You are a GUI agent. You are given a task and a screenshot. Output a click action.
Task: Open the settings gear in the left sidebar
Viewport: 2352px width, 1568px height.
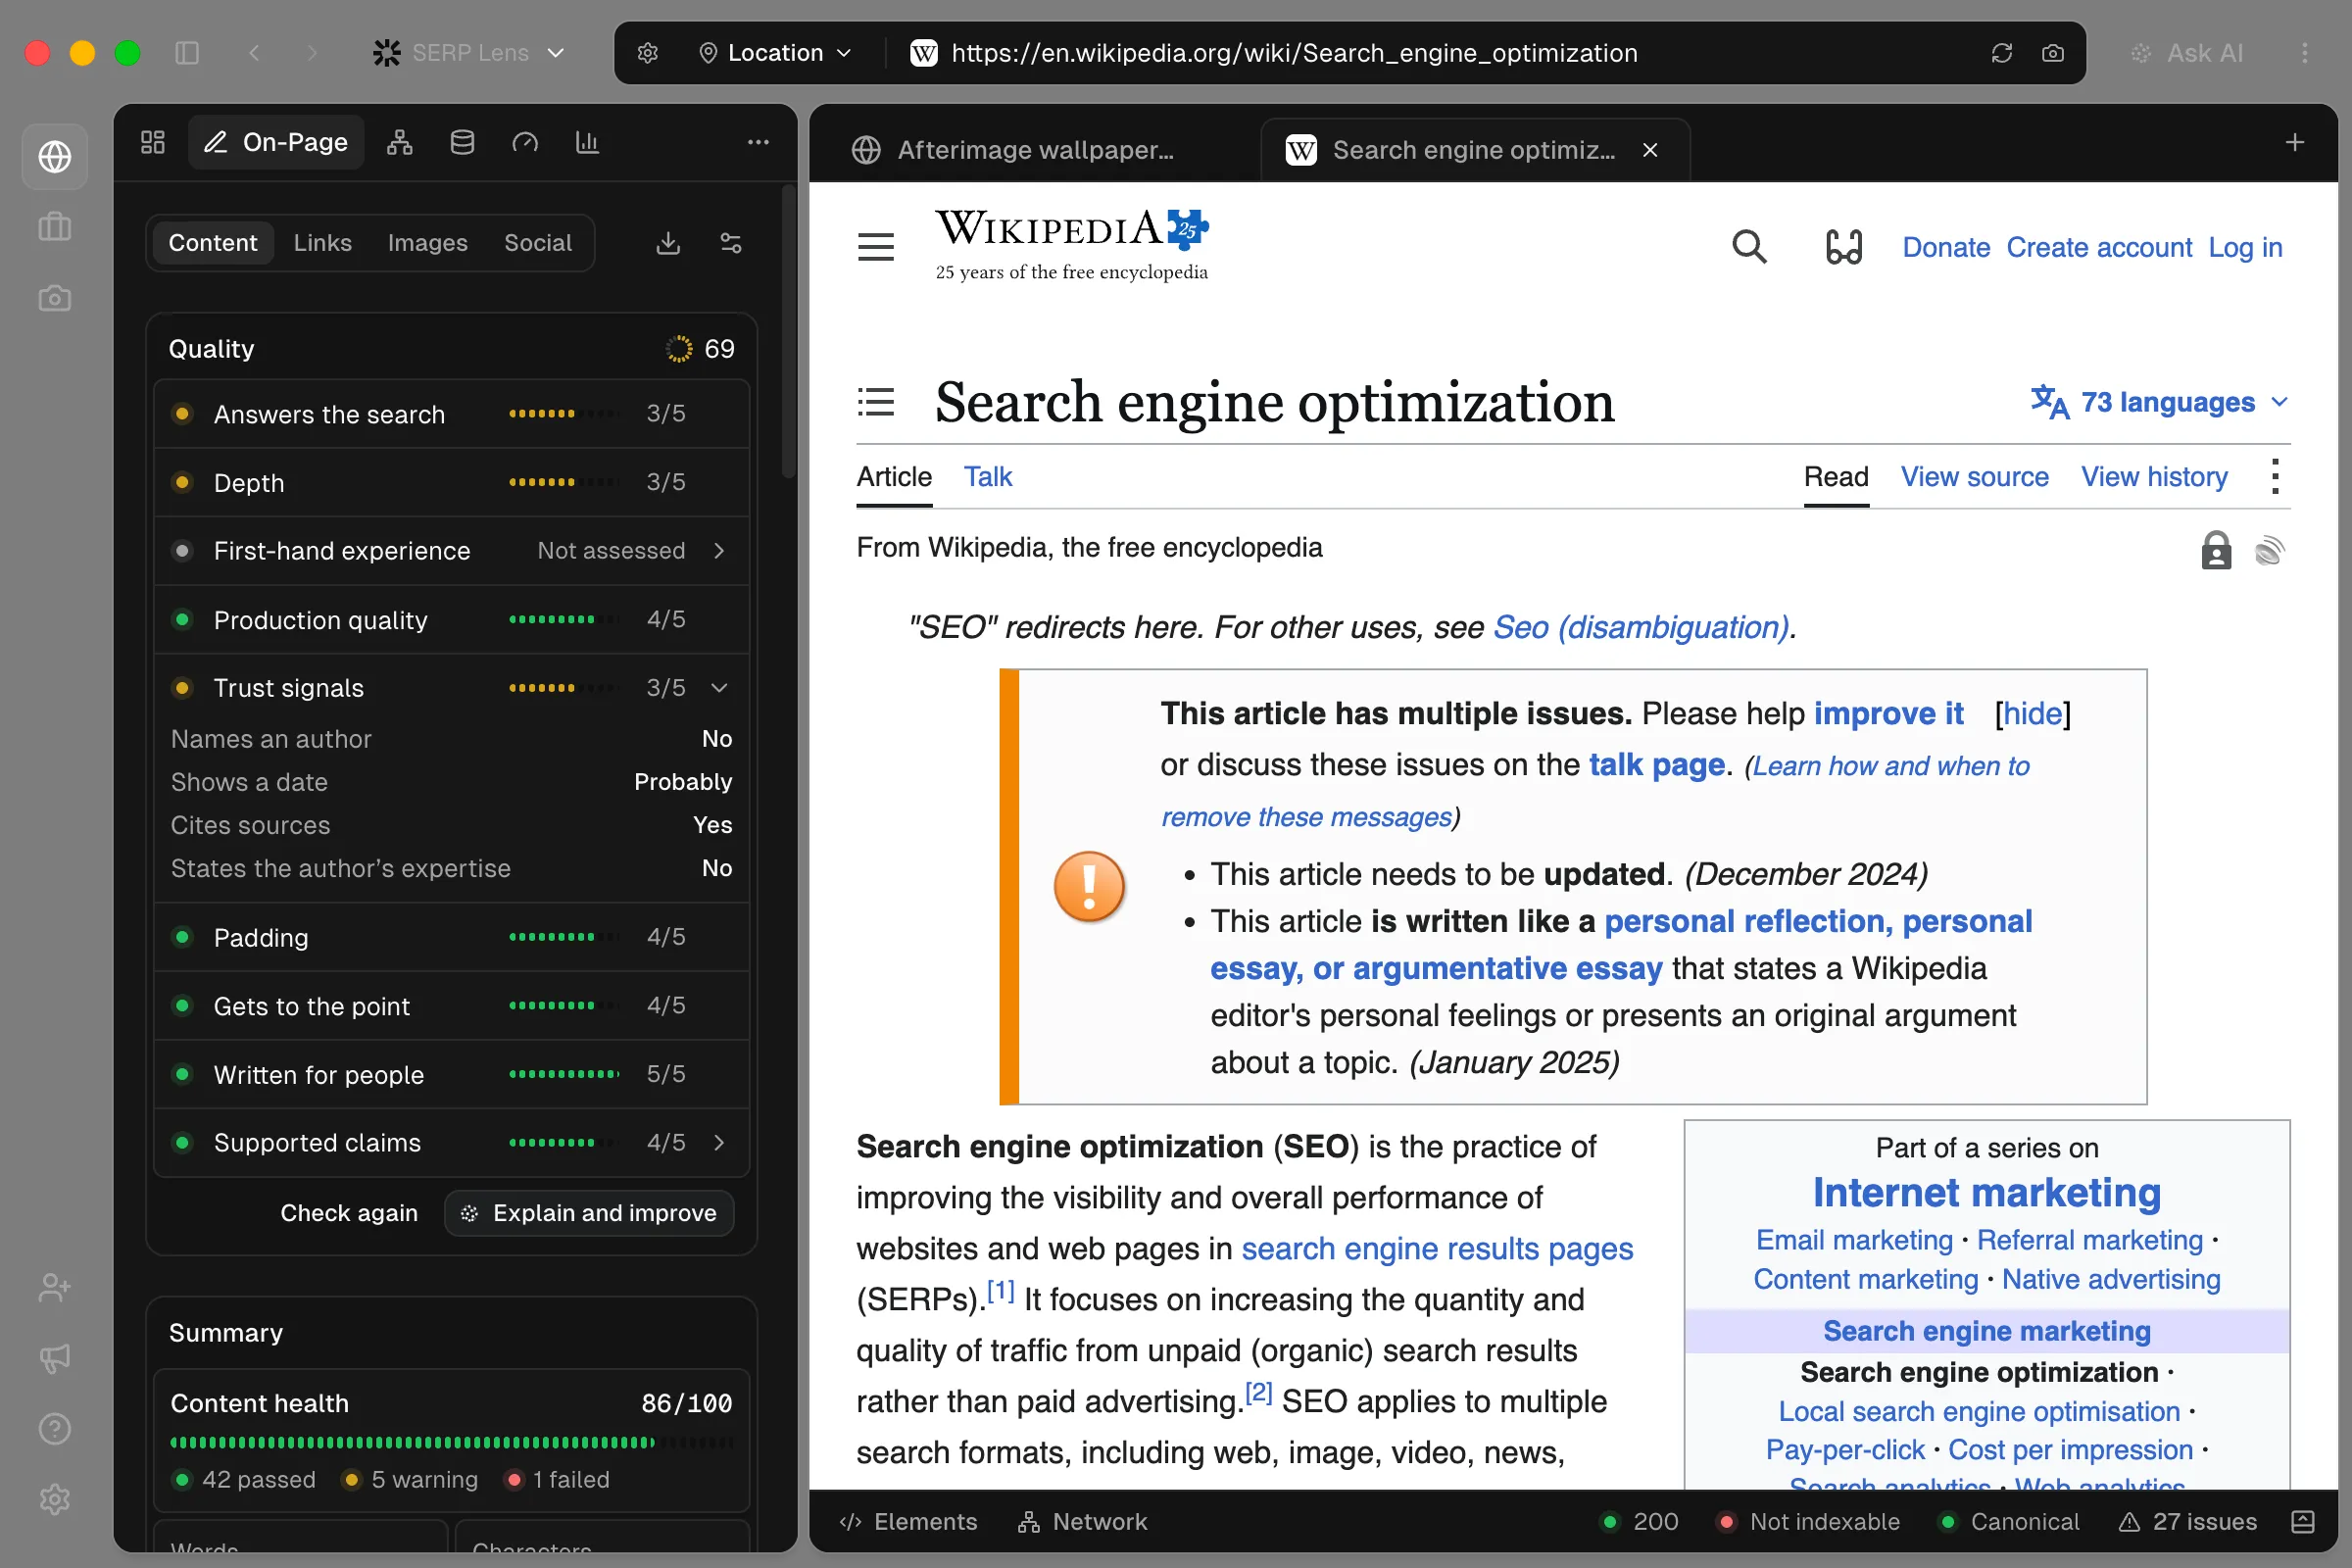click(x=55, y=1499)
